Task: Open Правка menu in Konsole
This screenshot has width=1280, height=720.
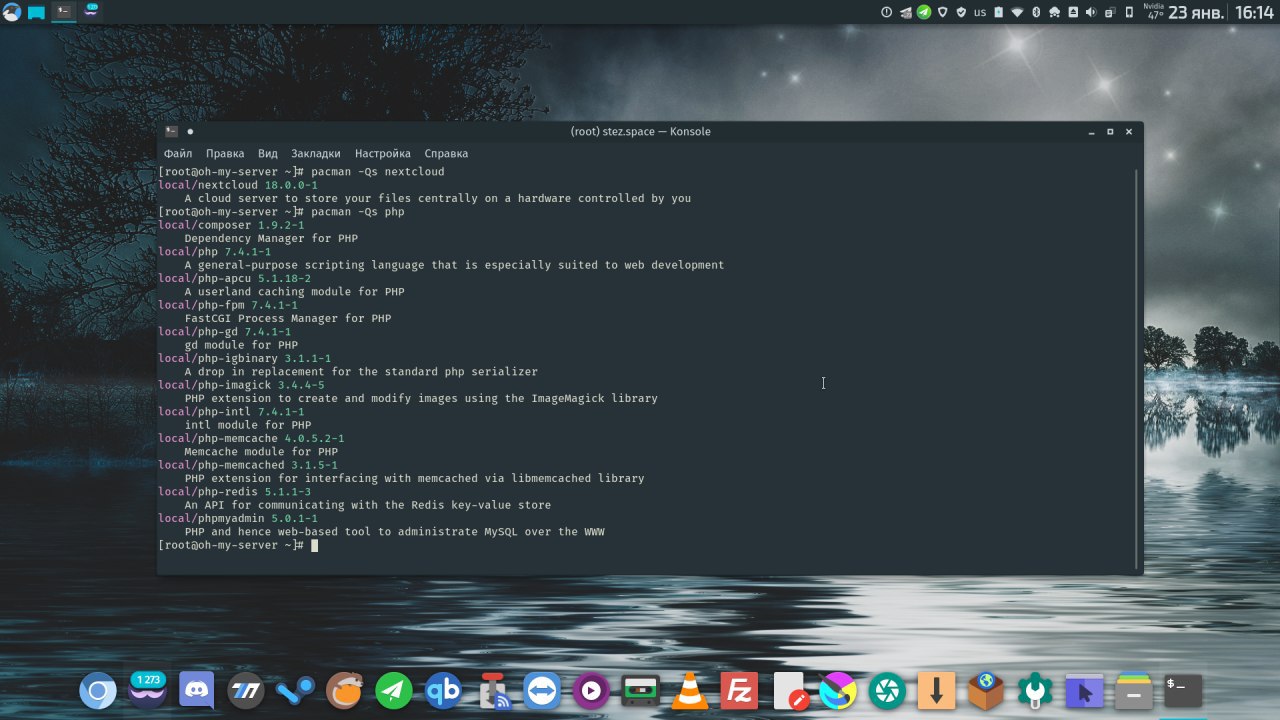Action: point(225,154)
